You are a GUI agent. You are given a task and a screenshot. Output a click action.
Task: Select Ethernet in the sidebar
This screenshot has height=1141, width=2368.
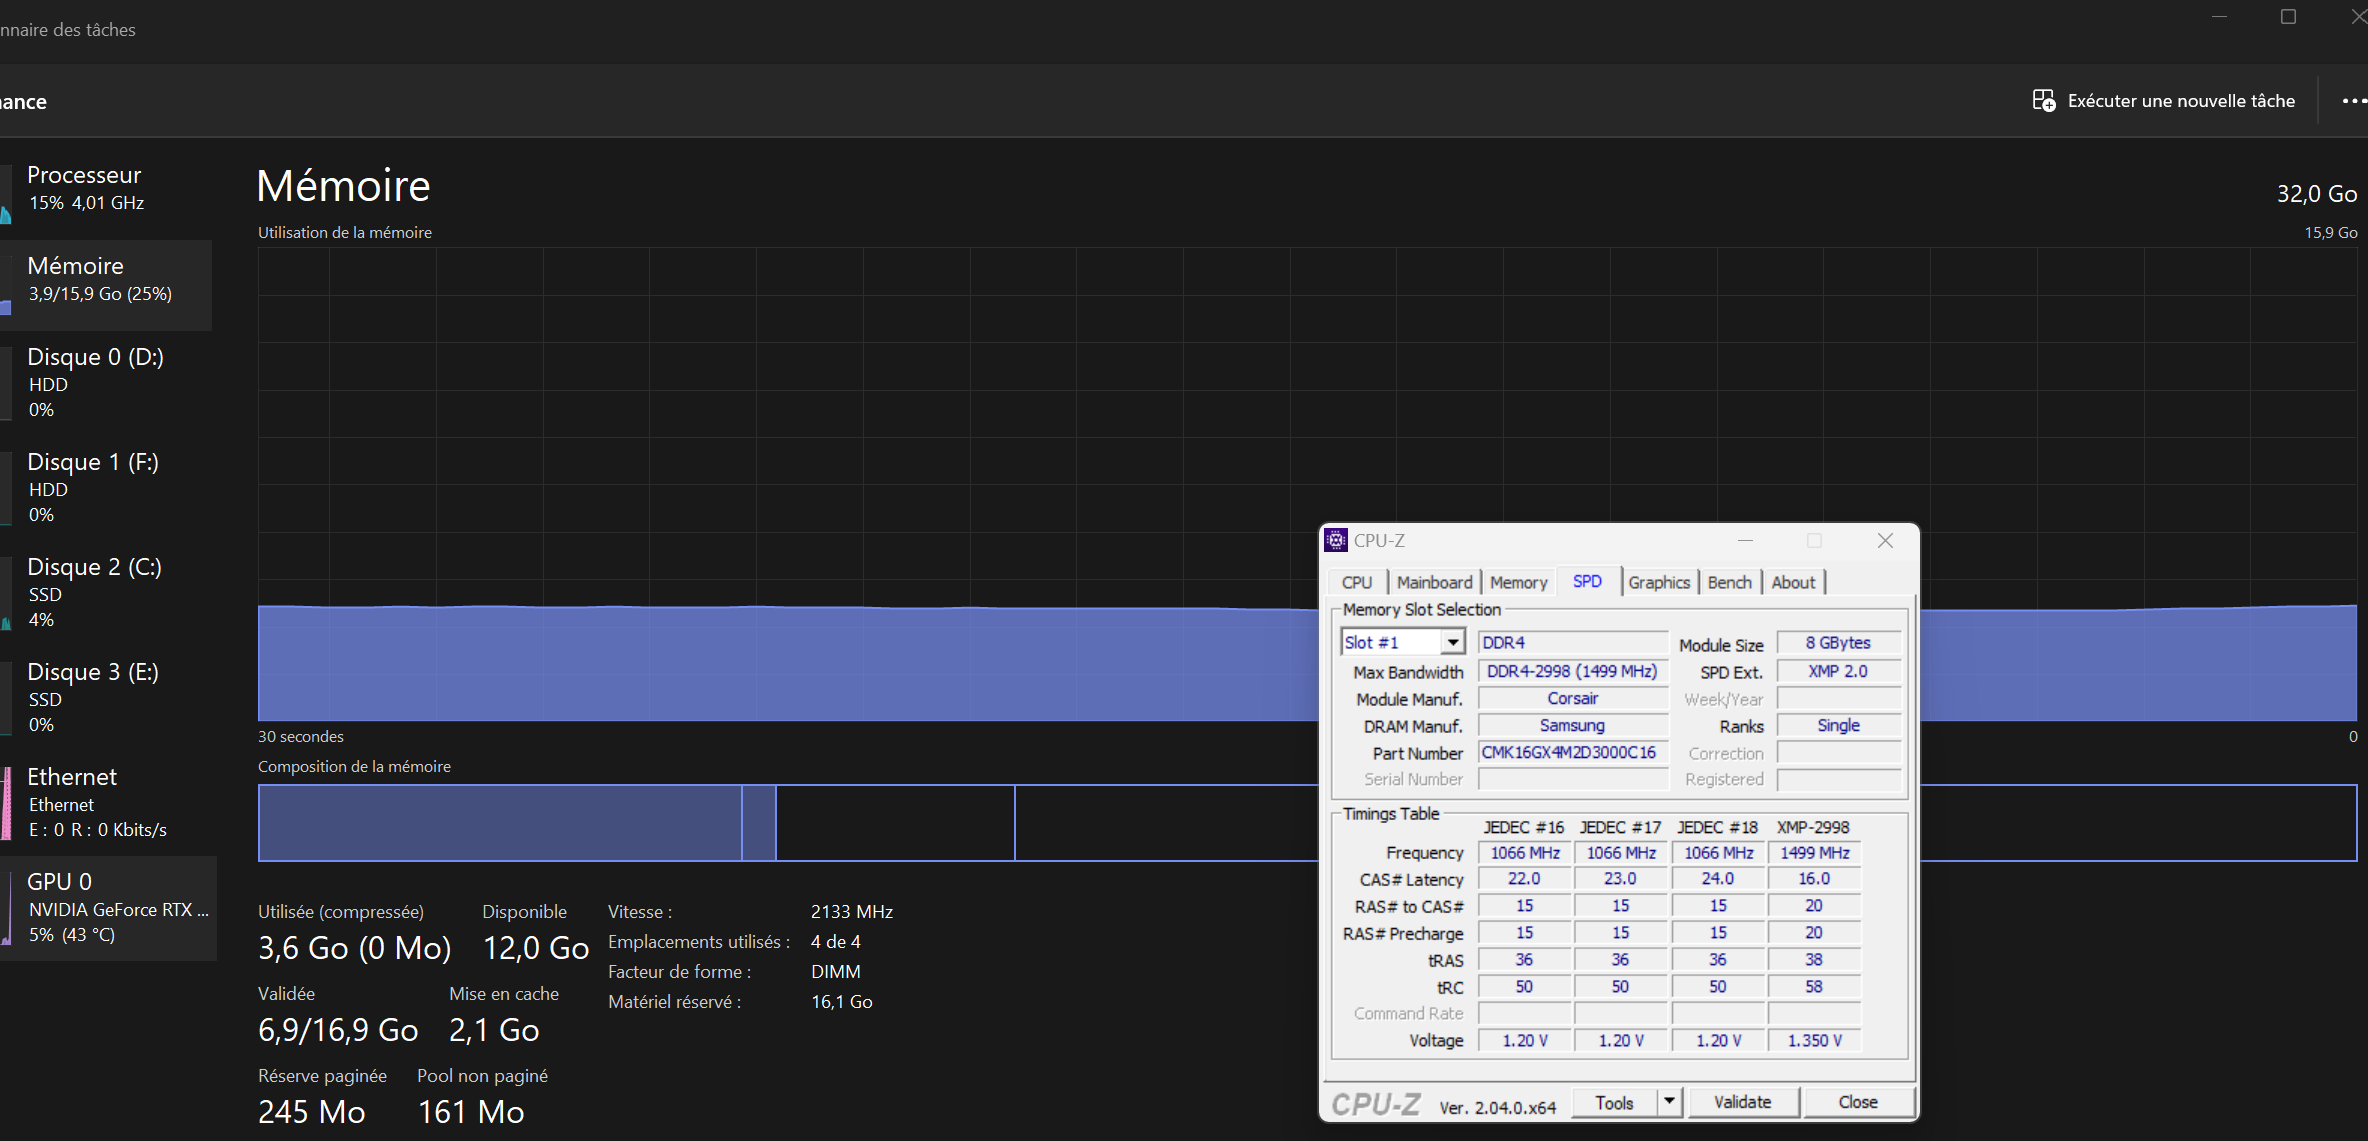(x=106, y=802)
